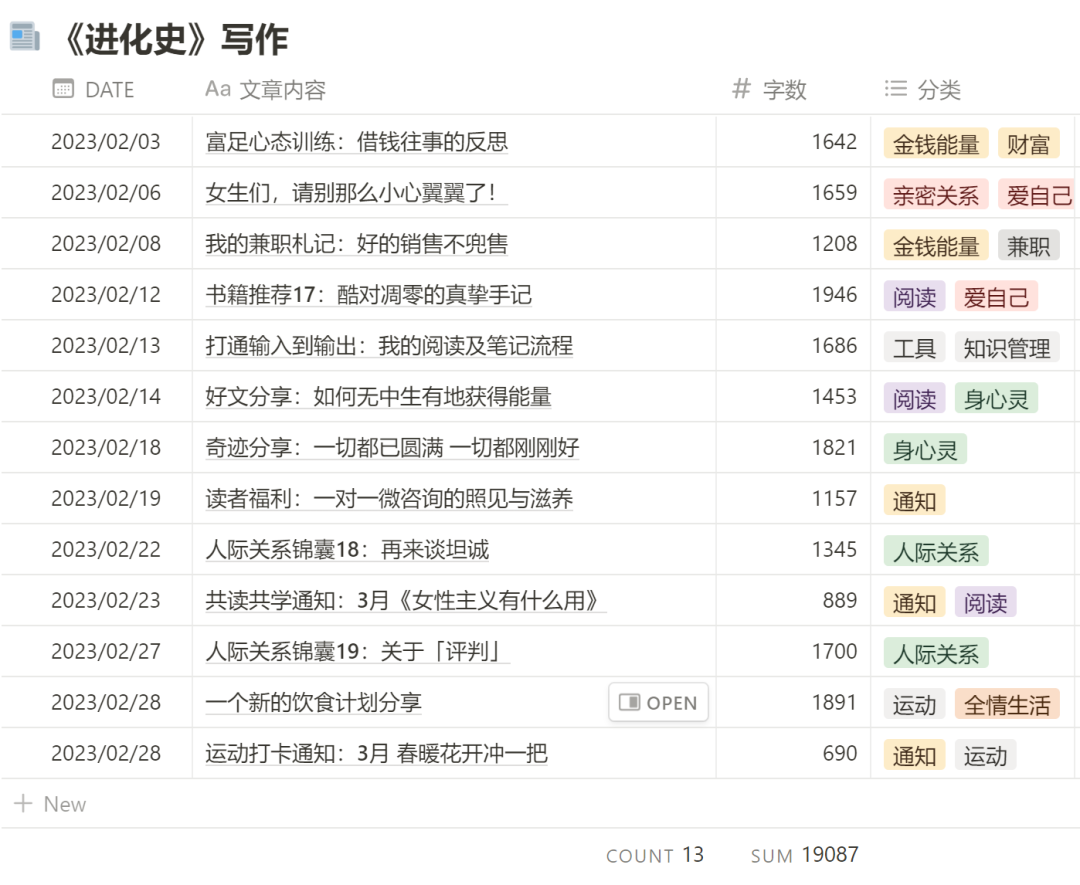Open page 人际关系锦囊18：再来谈坦诚
Image resolution: width=1080 pixels, height=885 pixels.
[x=347, y=550]
